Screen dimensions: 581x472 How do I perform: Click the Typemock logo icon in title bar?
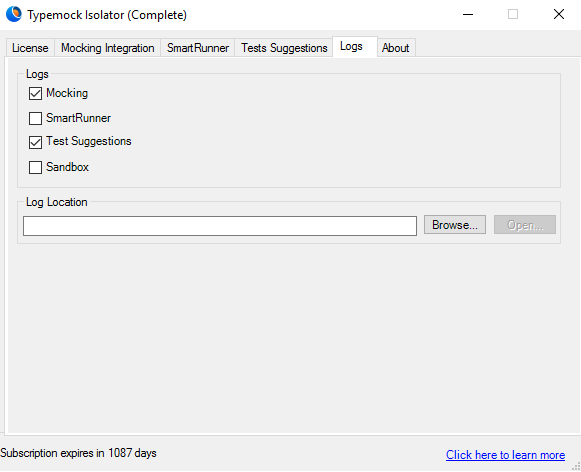pos(14,14)
